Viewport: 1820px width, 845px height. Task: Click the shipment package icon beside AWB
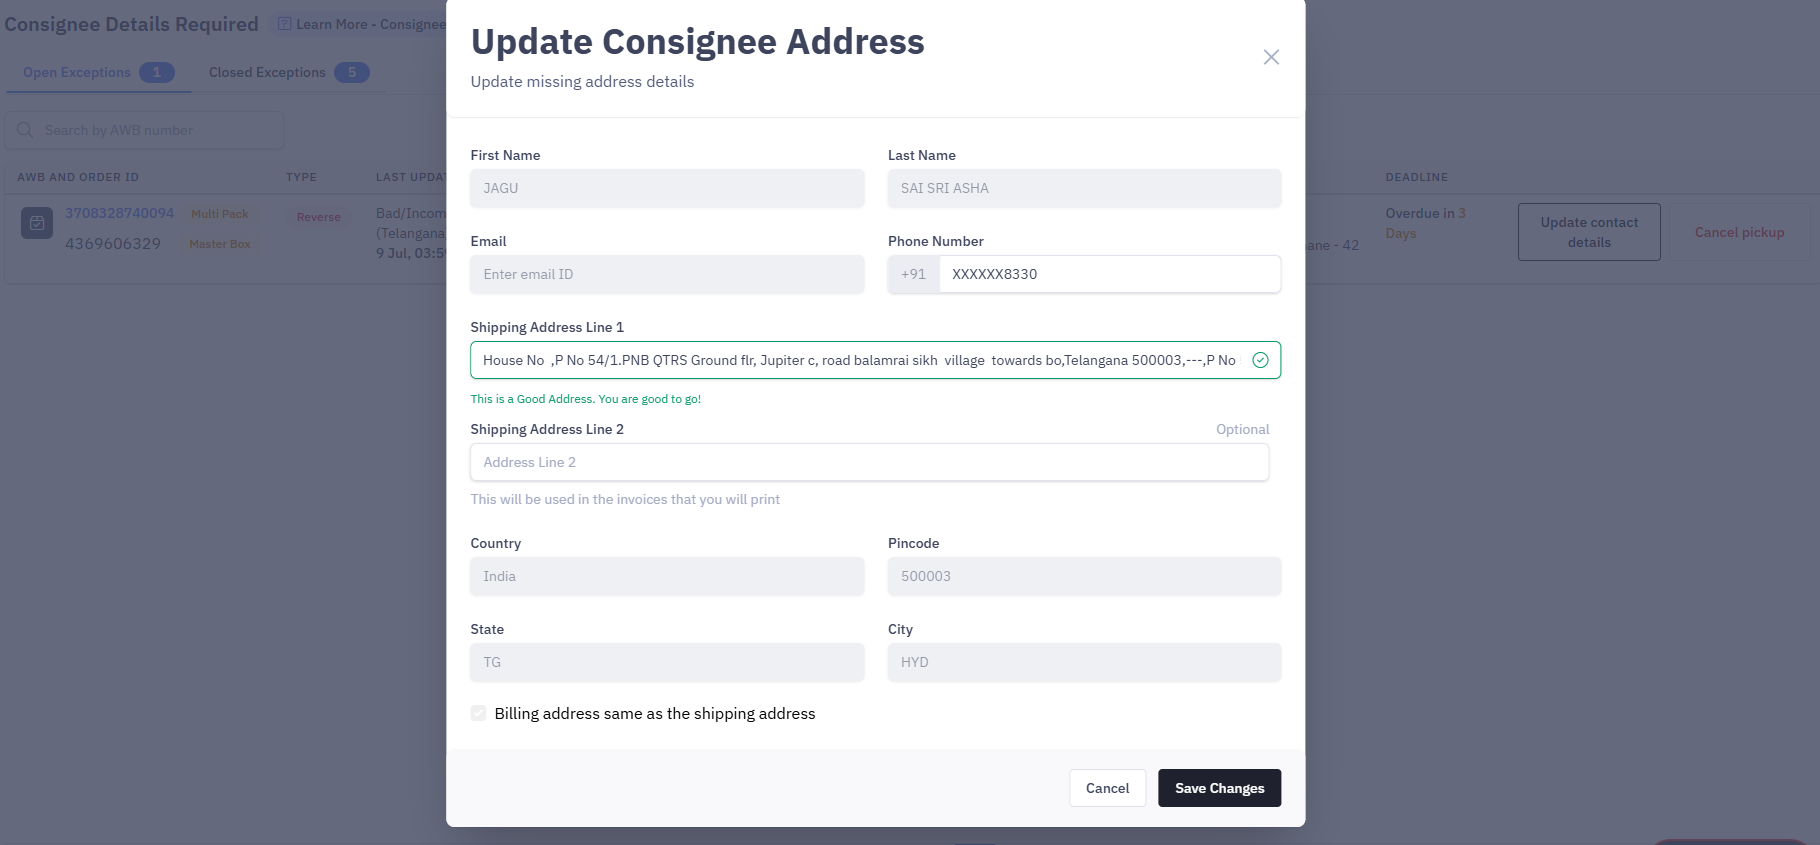pos(37,223)
